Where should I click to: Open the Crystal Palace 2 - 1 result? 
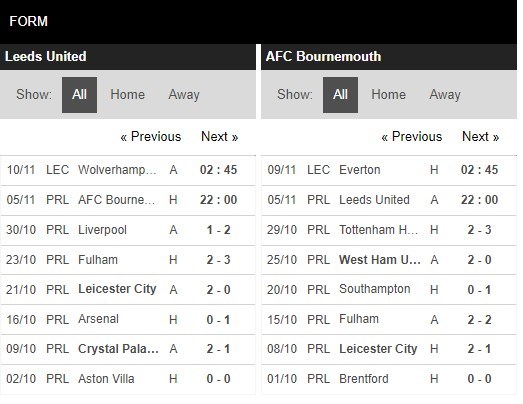click(128, 349)
